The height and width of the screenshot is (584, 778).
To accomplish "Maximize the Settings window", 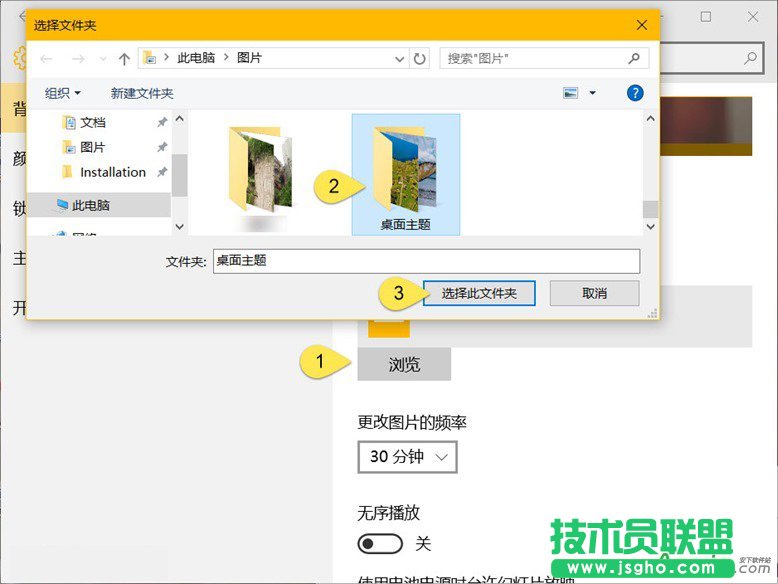I will click(x=706, y=17).
